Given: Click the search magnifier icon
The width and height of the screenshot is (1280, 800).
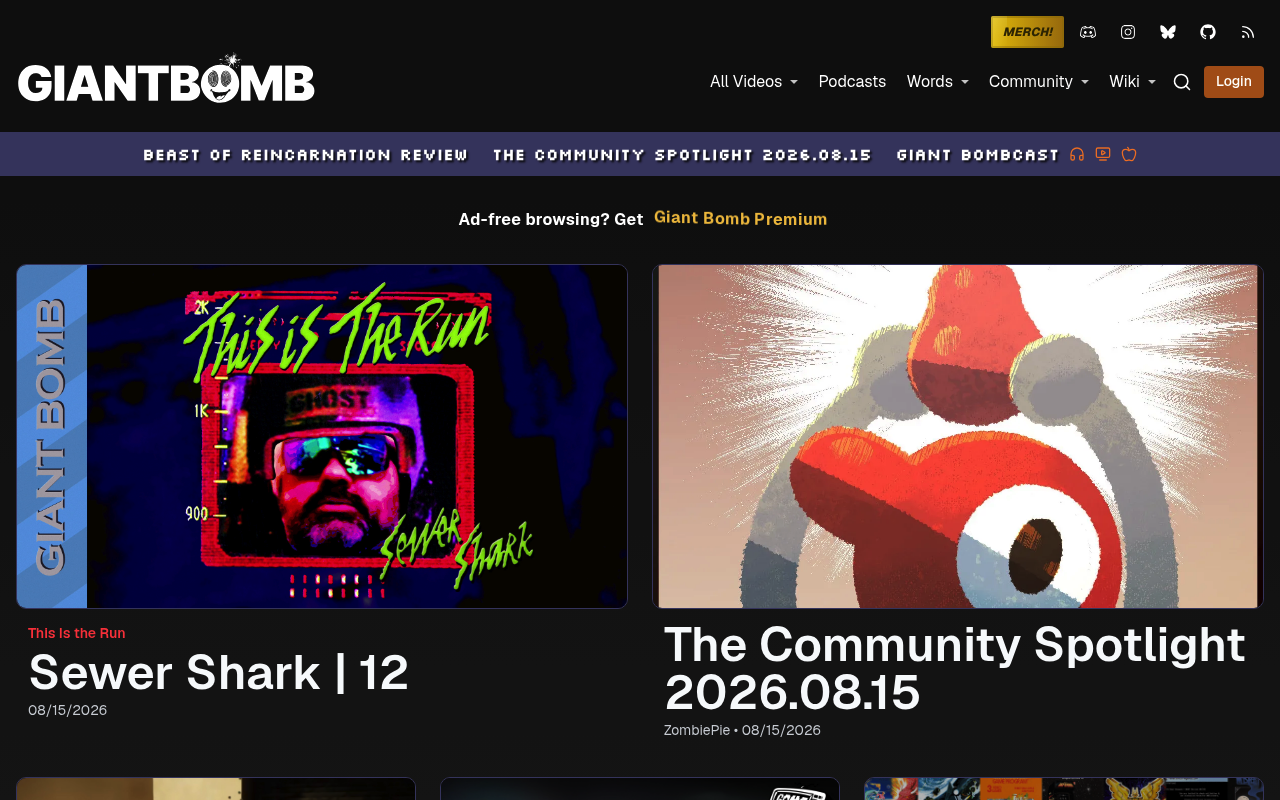Looking at the screenshot, I should coord(1182,82).
